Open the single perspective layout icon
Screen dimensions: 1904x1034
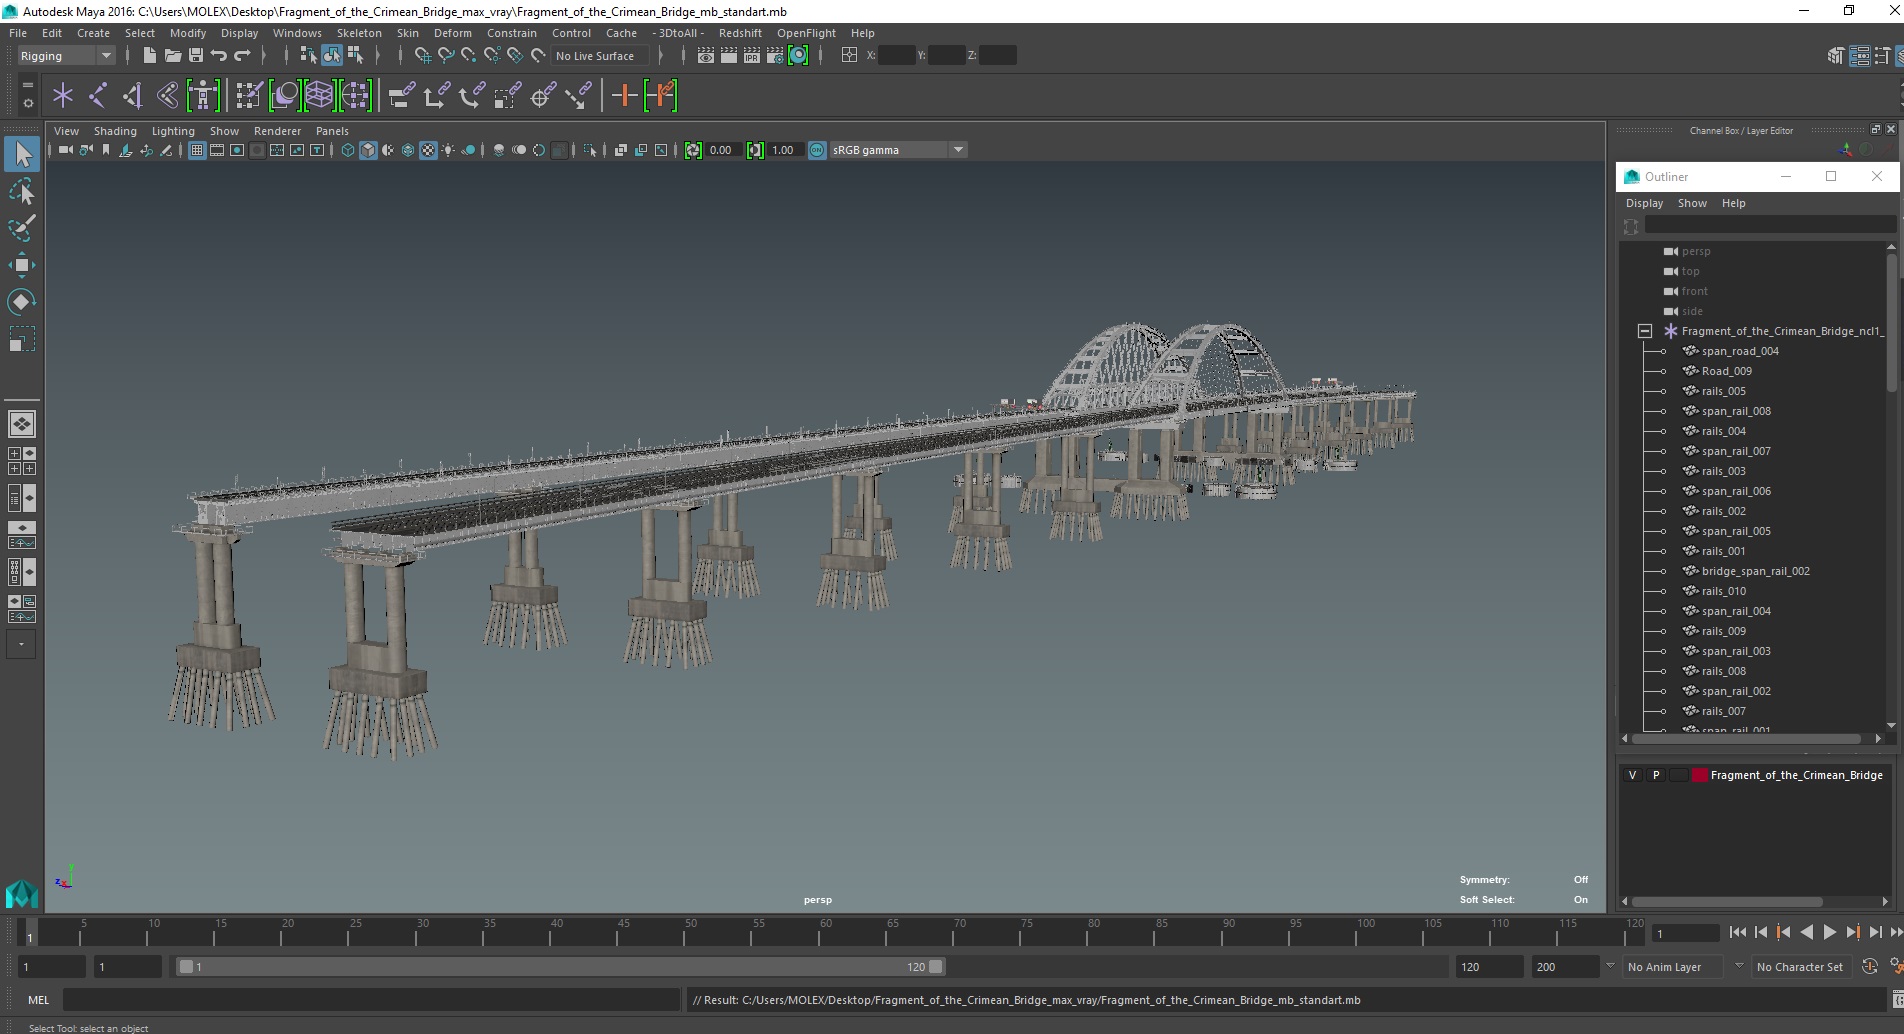[x=22, y=424]
